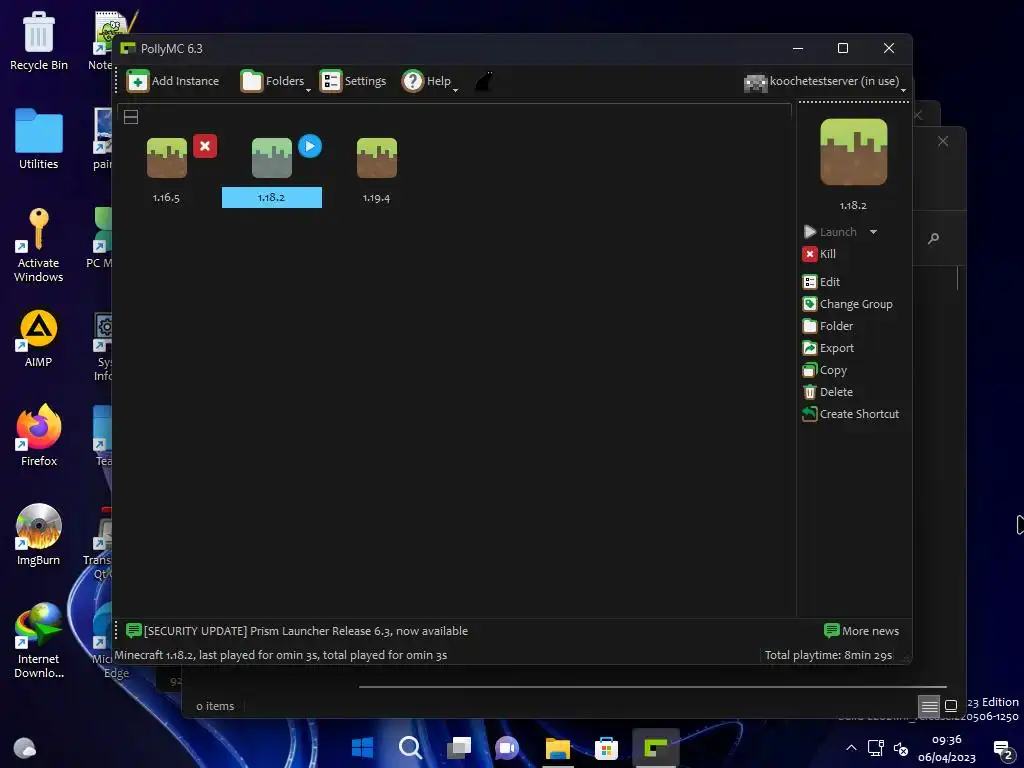
Task: Delete the selected instance
Action: pyautogui.click(x=828, y=392)
